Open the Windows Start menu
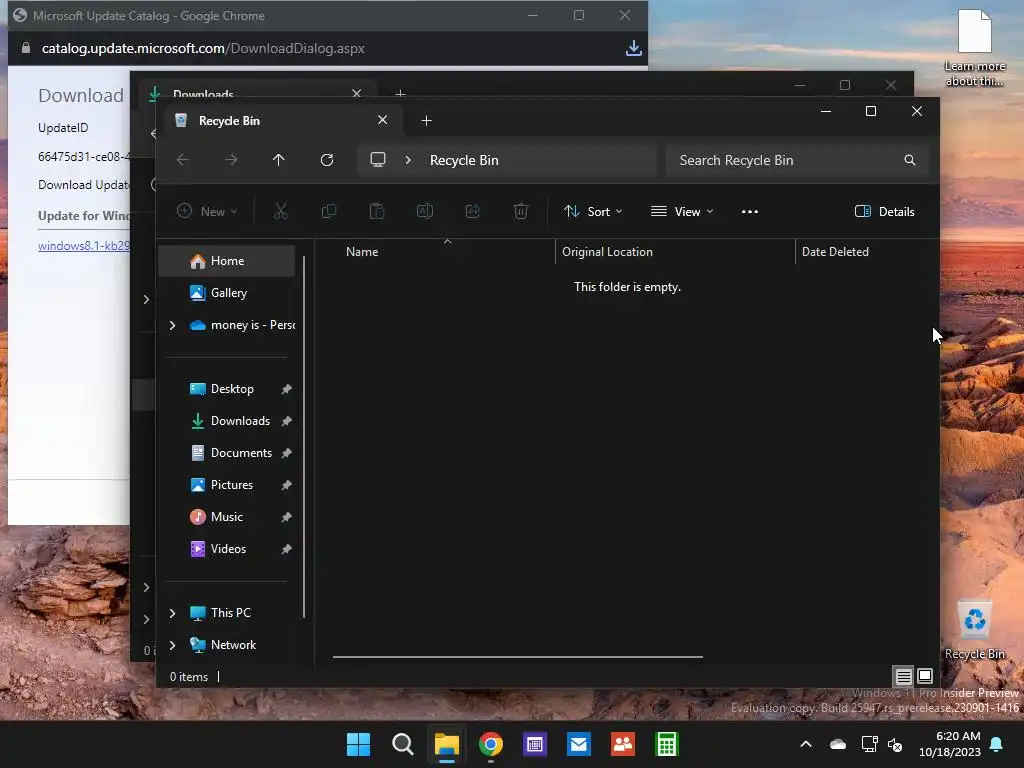Image resolution: width=1024 pixels, height=768 pixels. coord(358,744)
